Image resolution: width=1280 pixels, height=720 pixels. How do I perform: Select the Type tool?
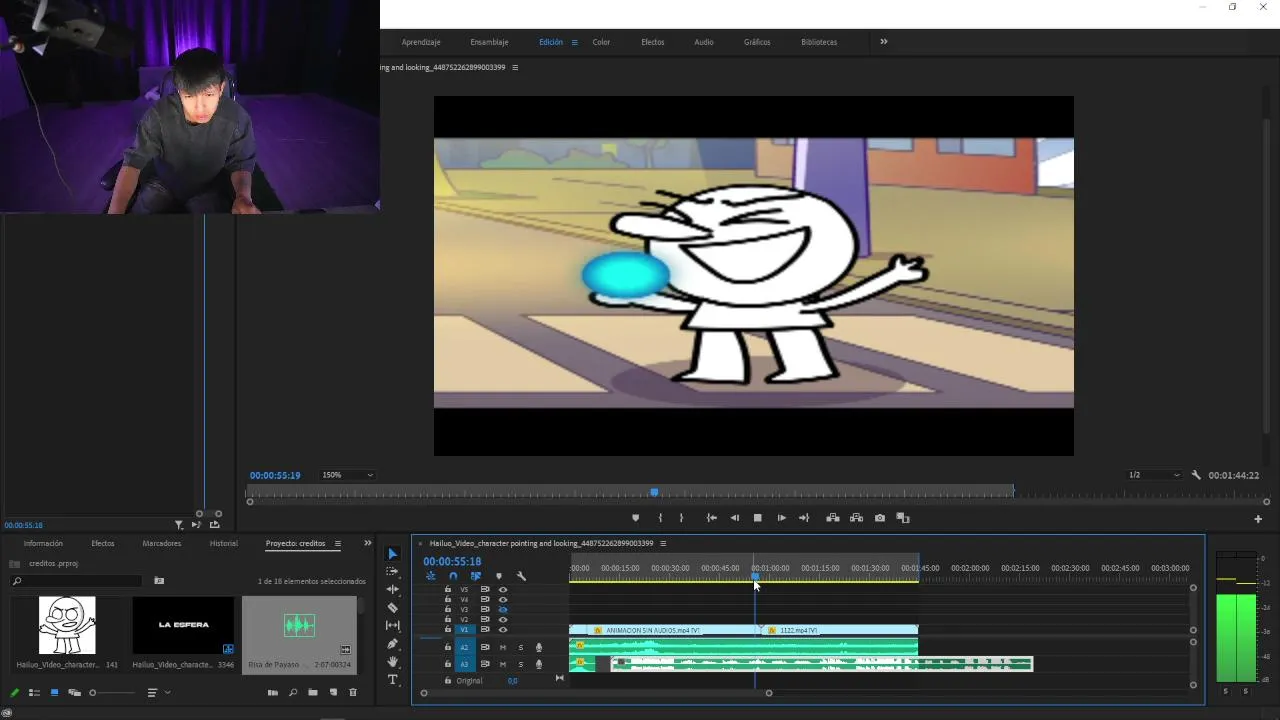[x=392, y=680]
